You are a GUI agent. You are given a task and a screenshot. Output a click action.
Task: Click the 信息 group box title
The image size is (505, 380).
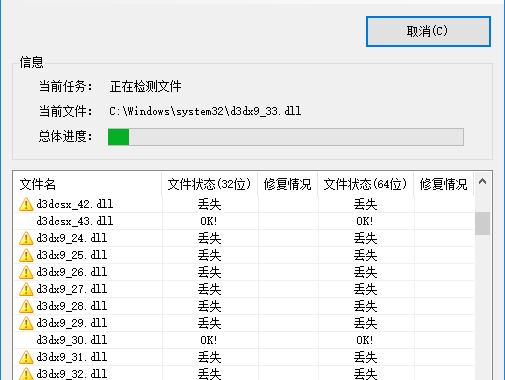[31, 62]
